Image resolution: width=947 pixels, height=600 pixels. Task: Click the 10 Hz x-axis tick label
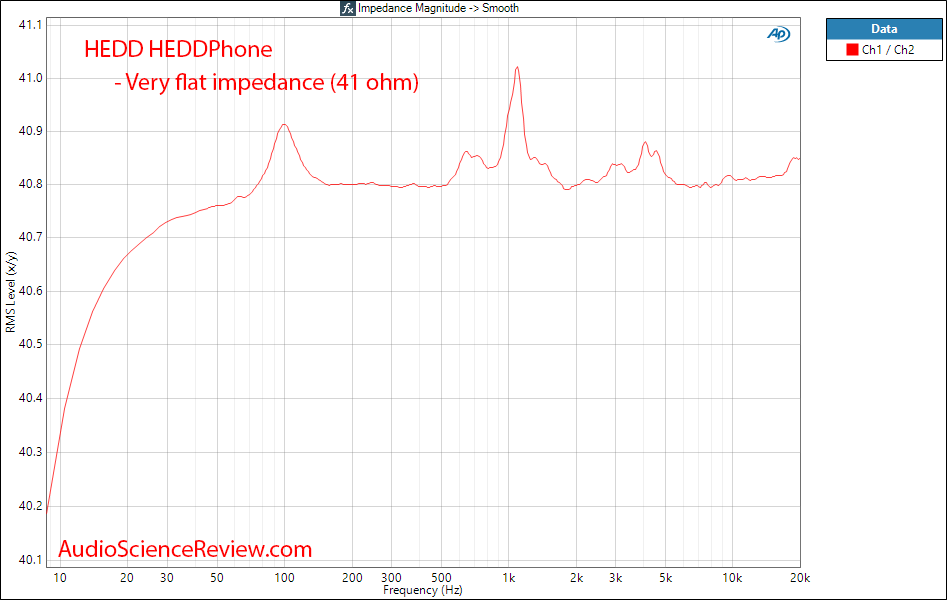[x=60, y=578]
